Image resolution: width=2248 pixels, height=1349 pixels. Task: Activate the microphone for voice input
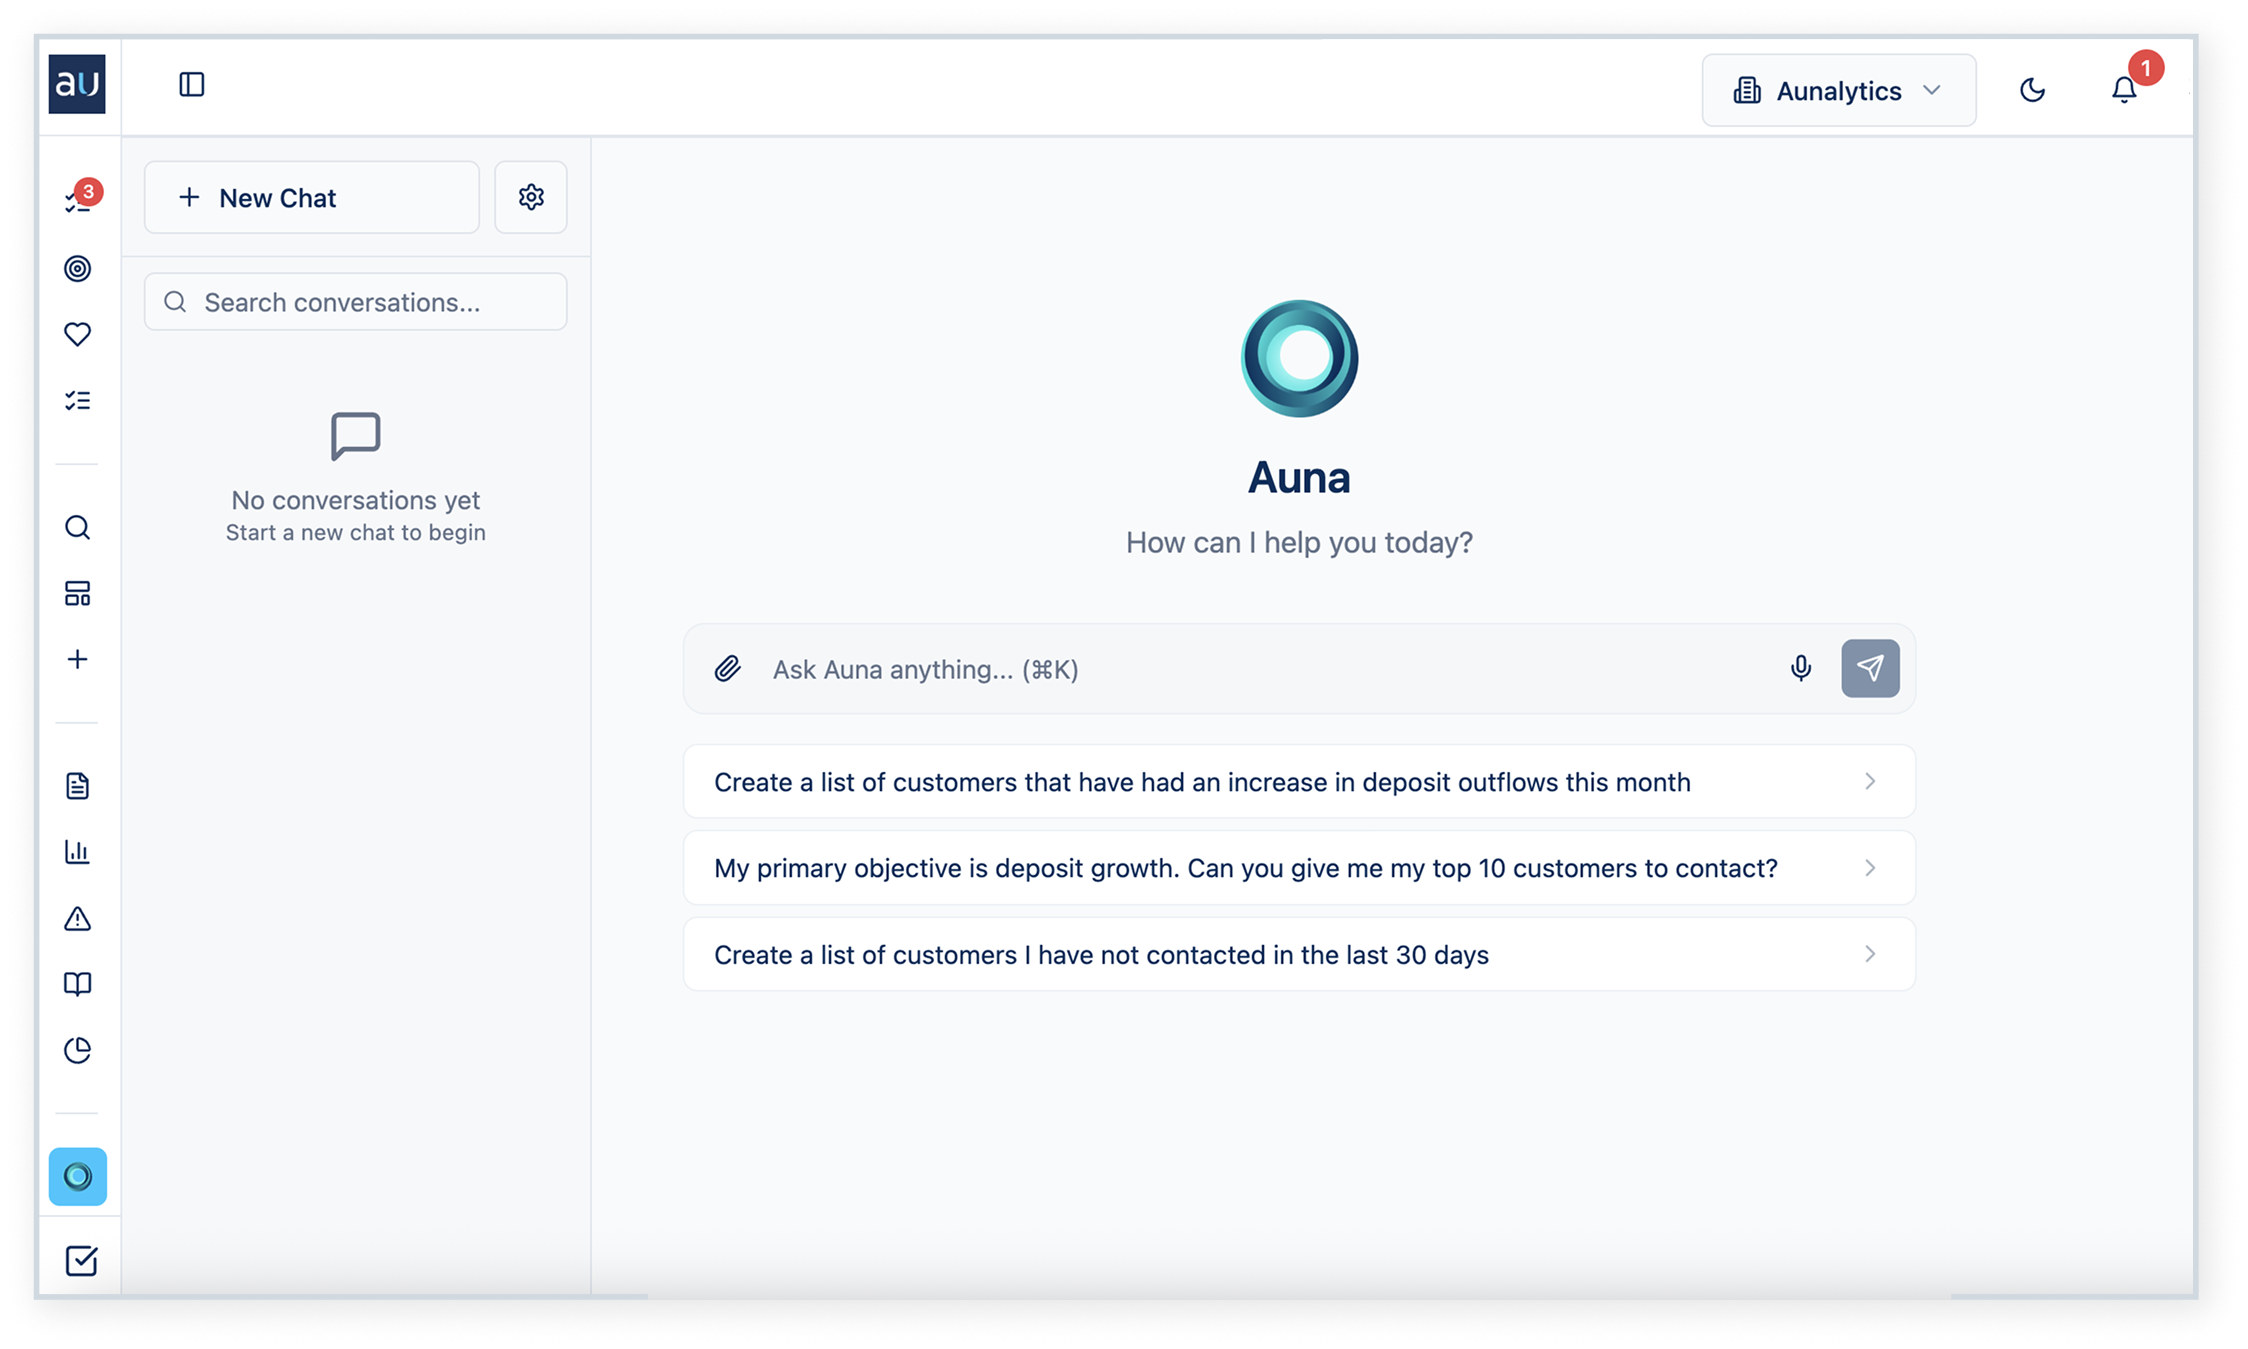1800,669
